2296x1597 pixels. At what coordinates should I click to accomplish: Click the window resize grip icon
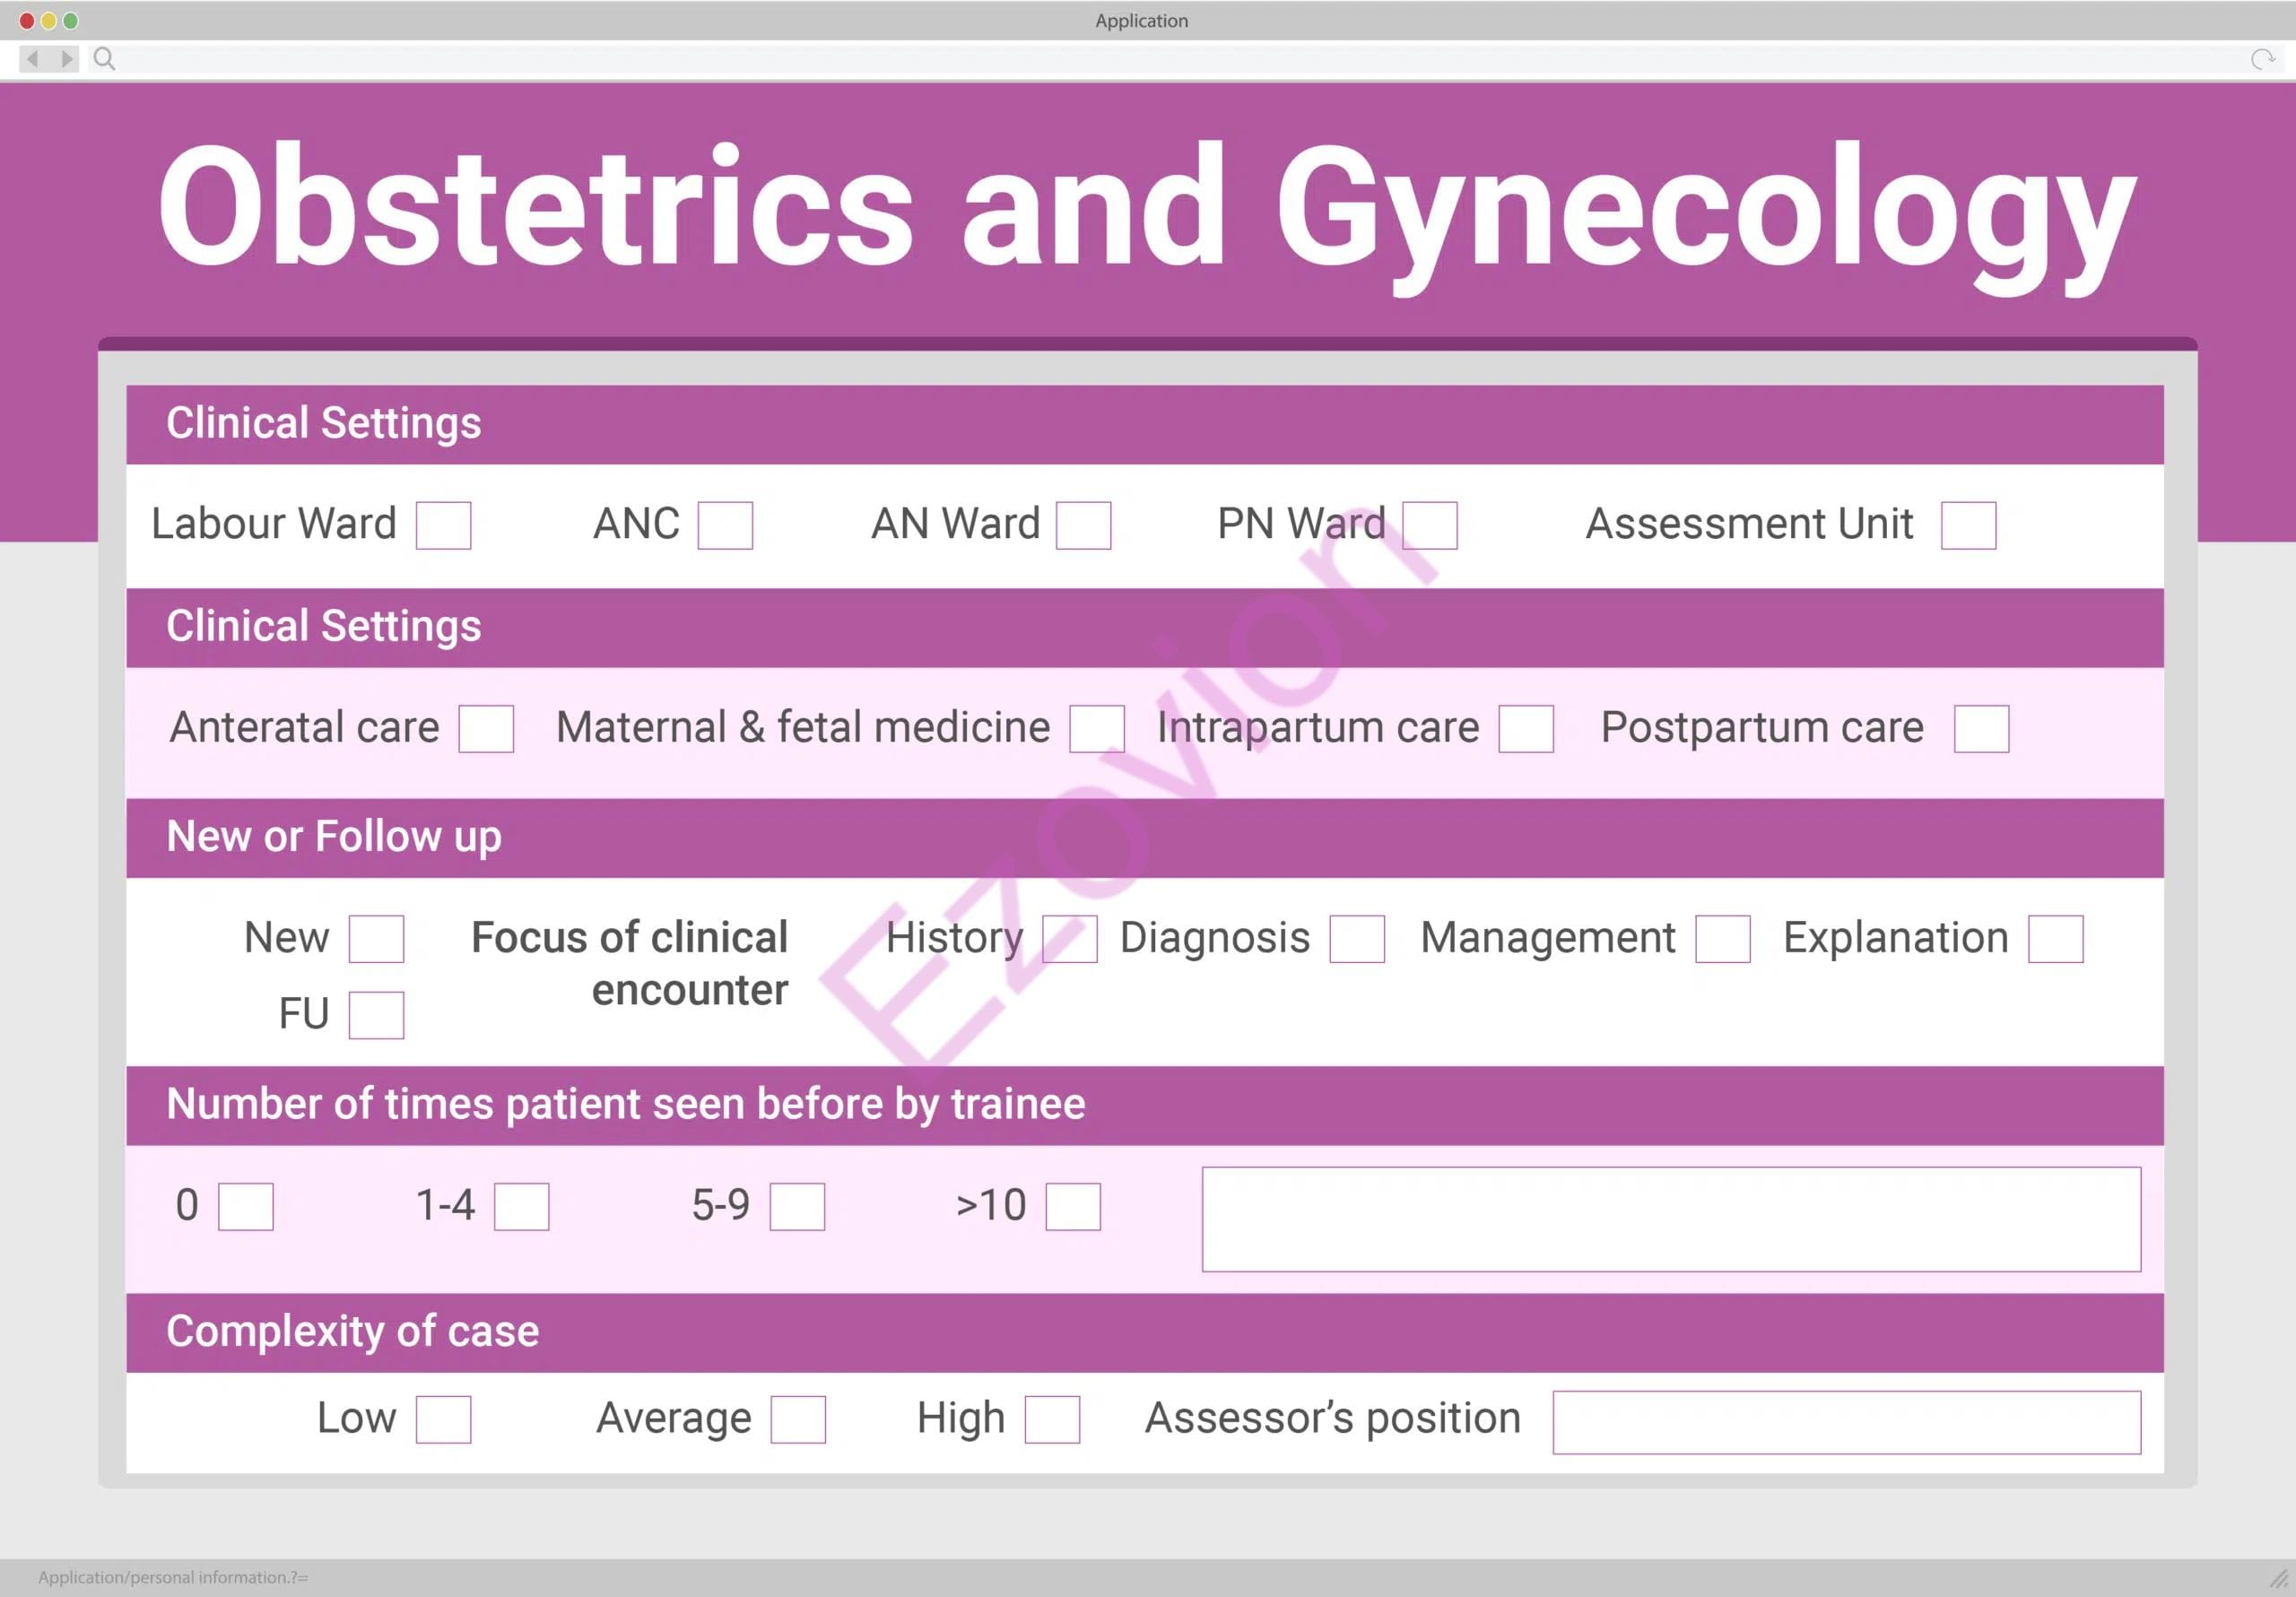click(2278, 1579)
